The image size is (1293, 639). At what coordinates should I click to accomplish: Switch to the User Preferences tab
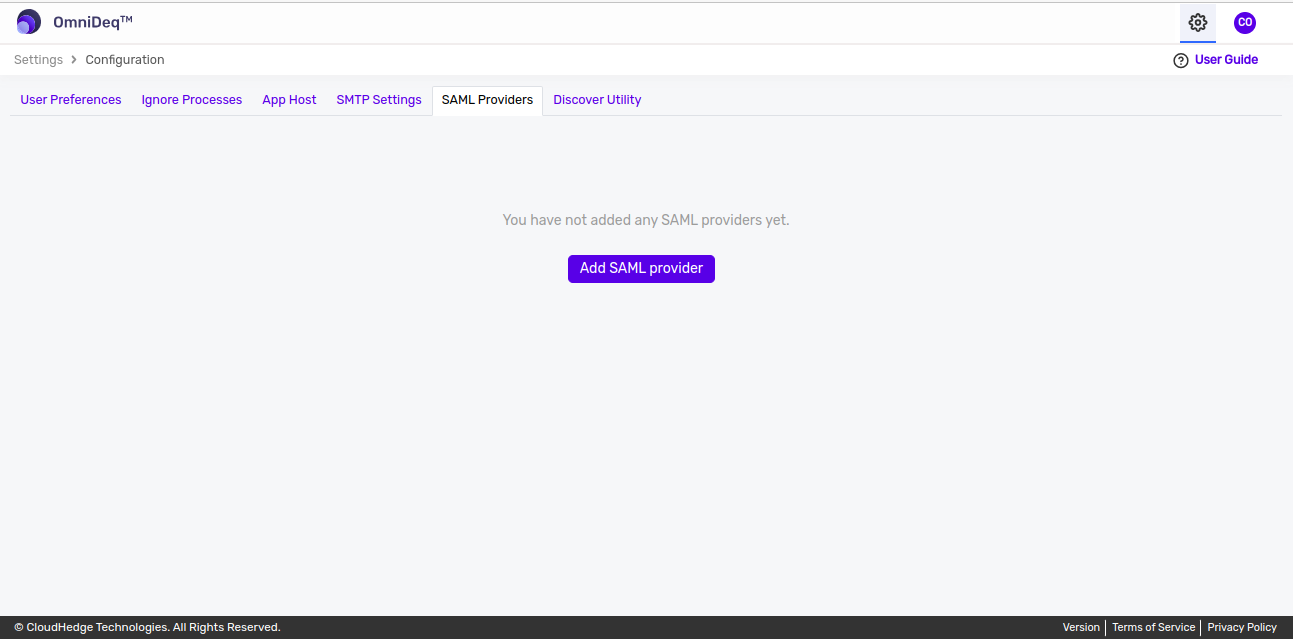click(x=71, y=100)
